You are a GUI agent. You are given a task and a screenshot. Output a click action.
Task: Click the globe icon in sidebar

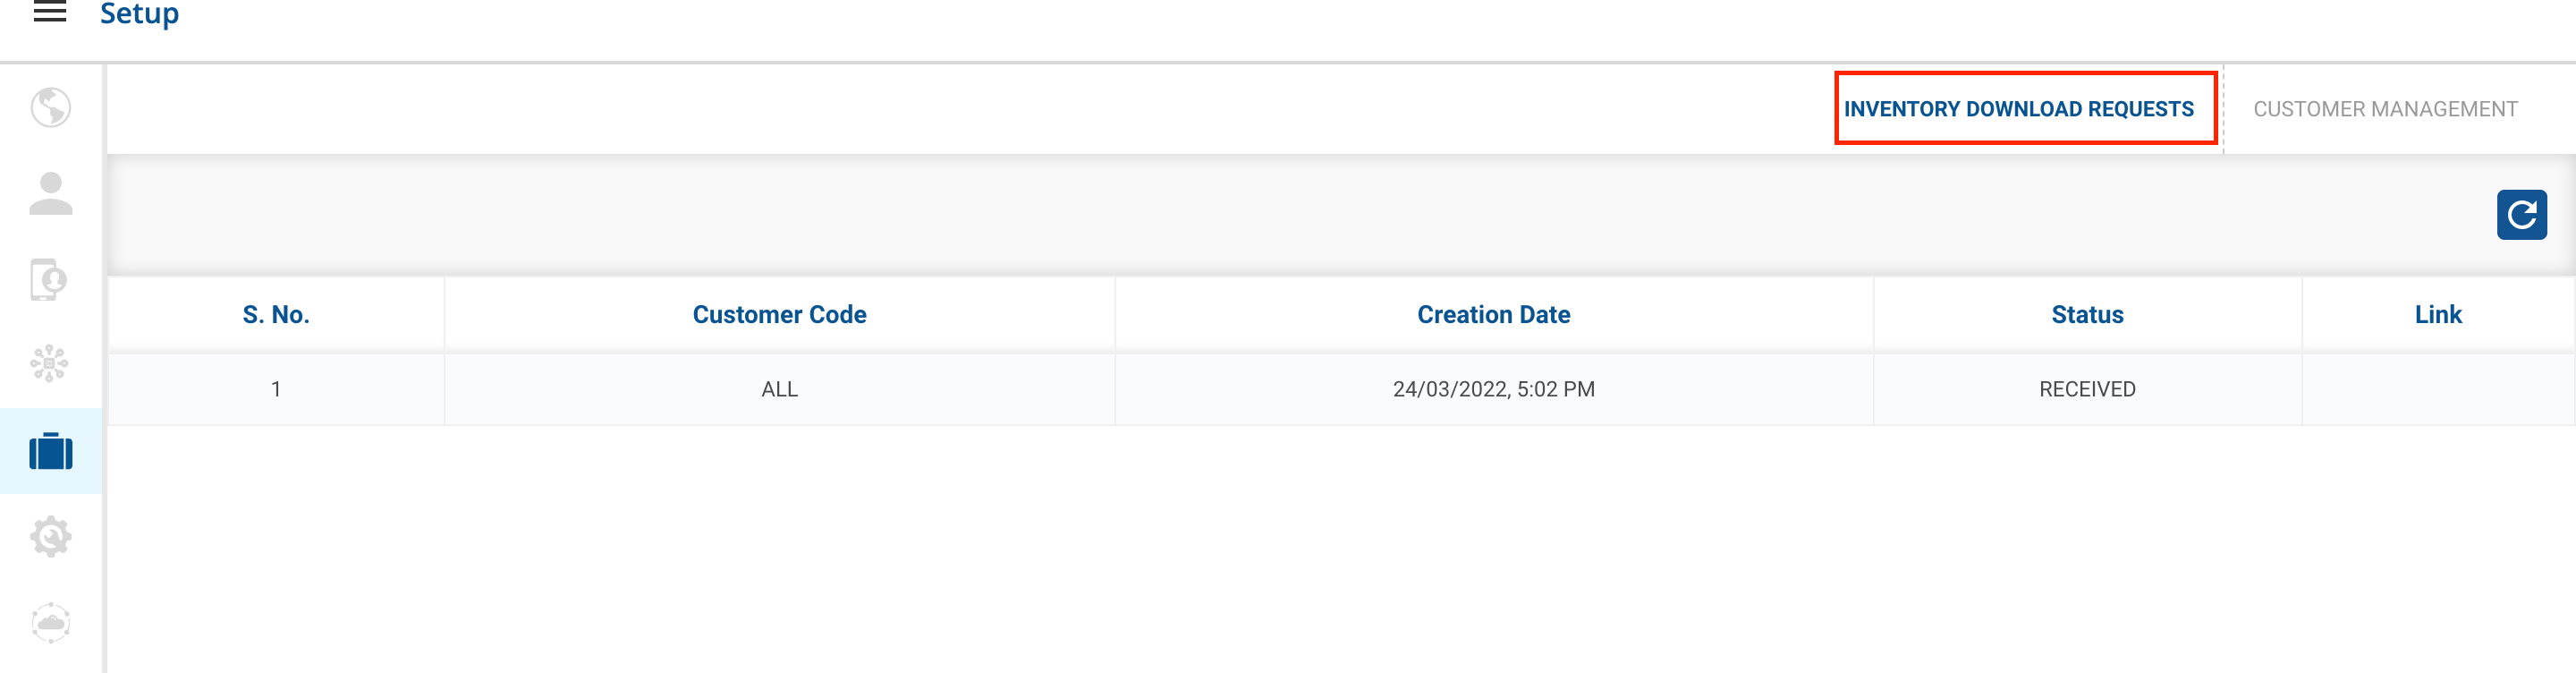point(50,108)
